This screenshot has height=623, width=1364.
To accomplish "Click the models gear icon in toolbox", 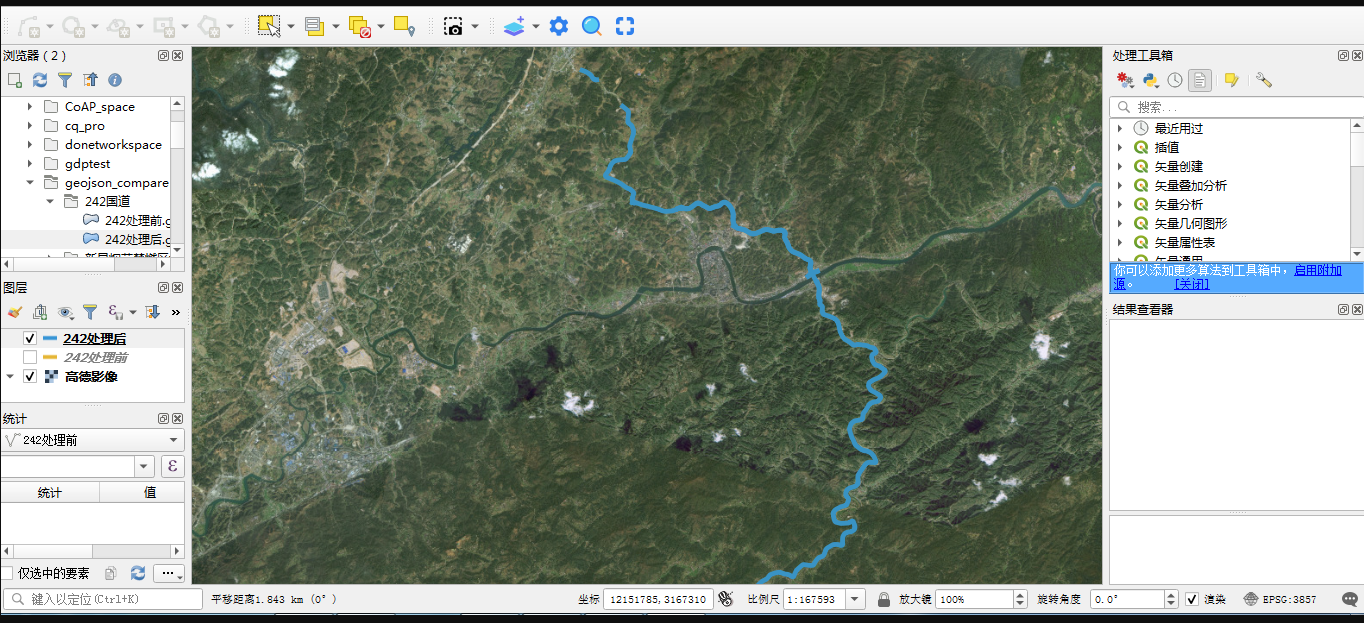I will point(1125,80).
